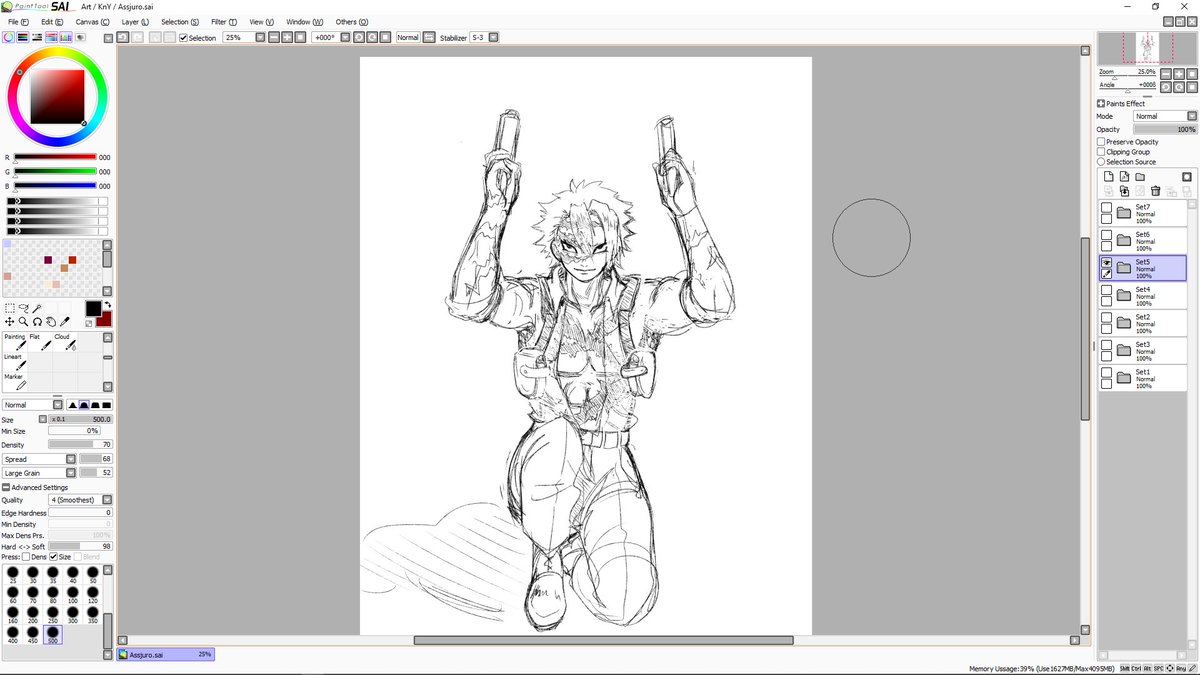Open the Window menu
The width and height of the screenshot is (1200, 675).
point(304,21)
